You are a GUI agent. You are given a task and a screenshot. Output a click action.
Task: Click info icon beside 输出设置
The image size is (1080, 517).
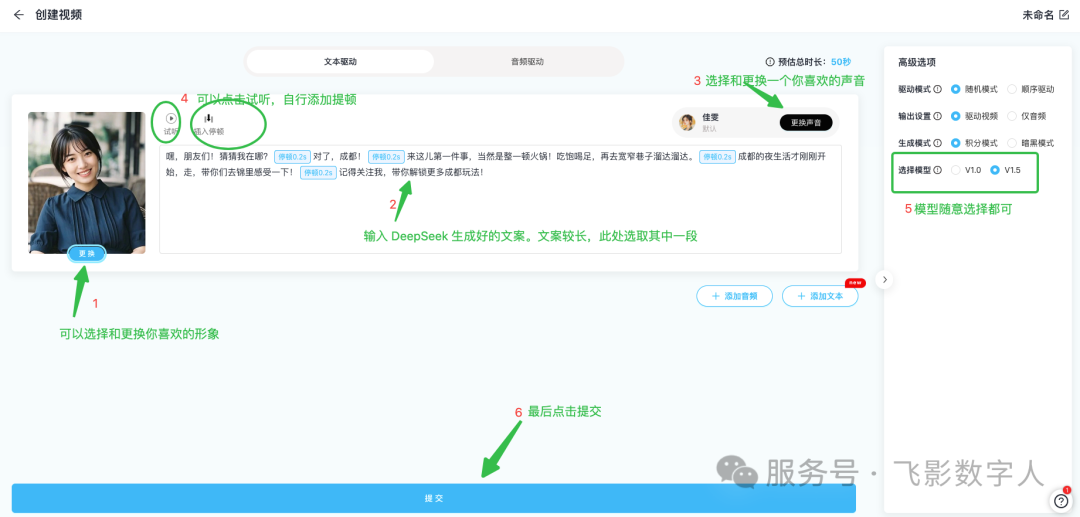point(937,116)
